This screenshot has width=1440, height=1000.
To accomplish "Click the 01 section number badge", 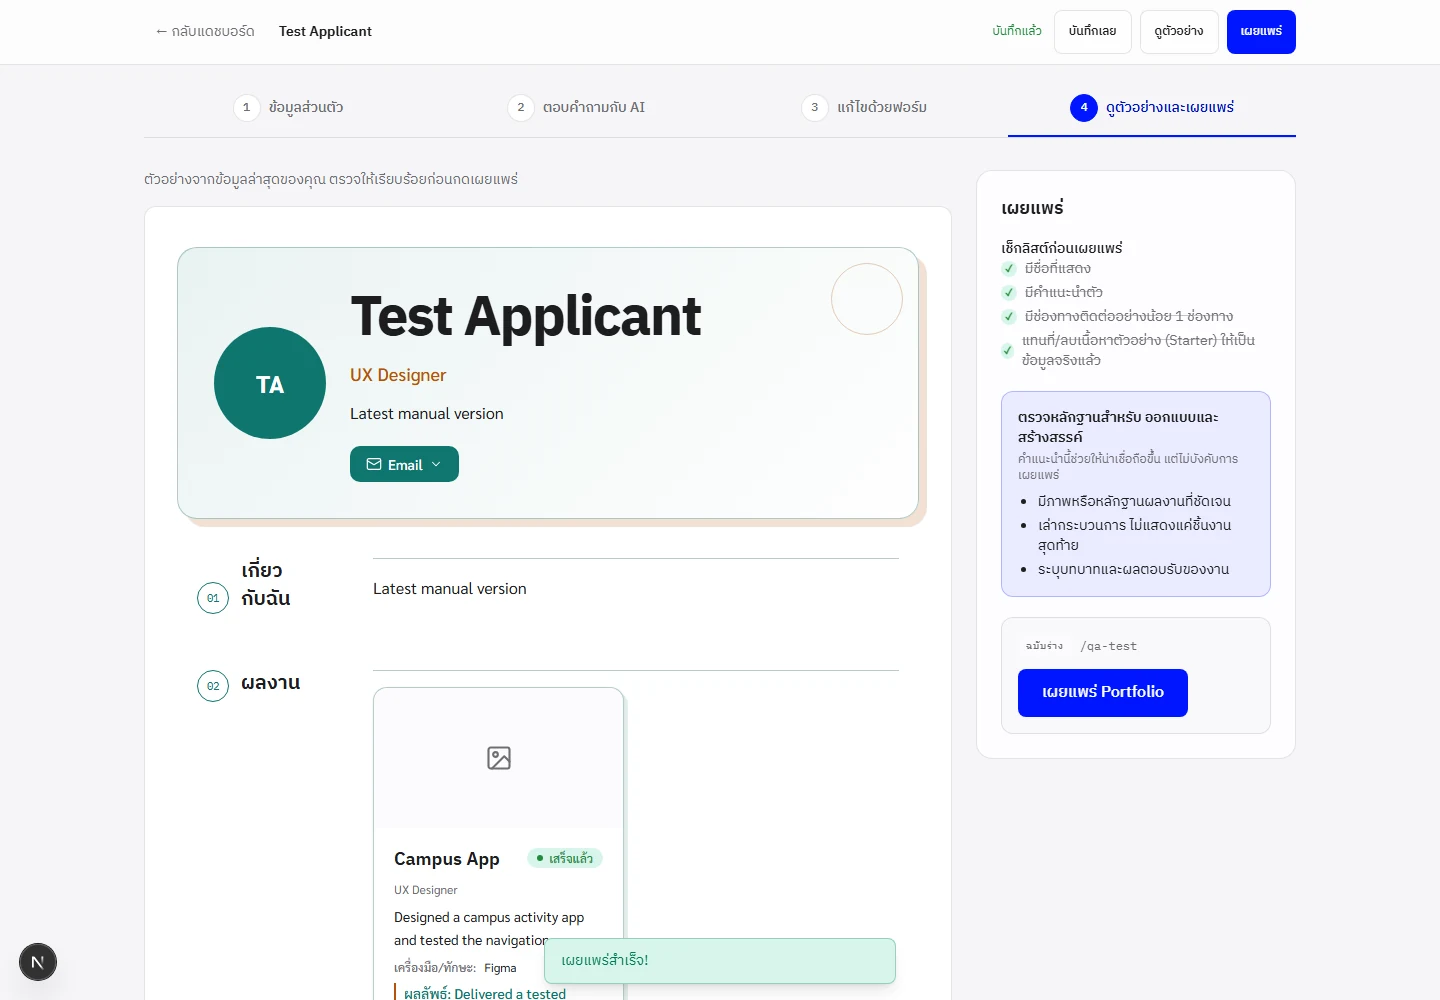I will 213,598.
